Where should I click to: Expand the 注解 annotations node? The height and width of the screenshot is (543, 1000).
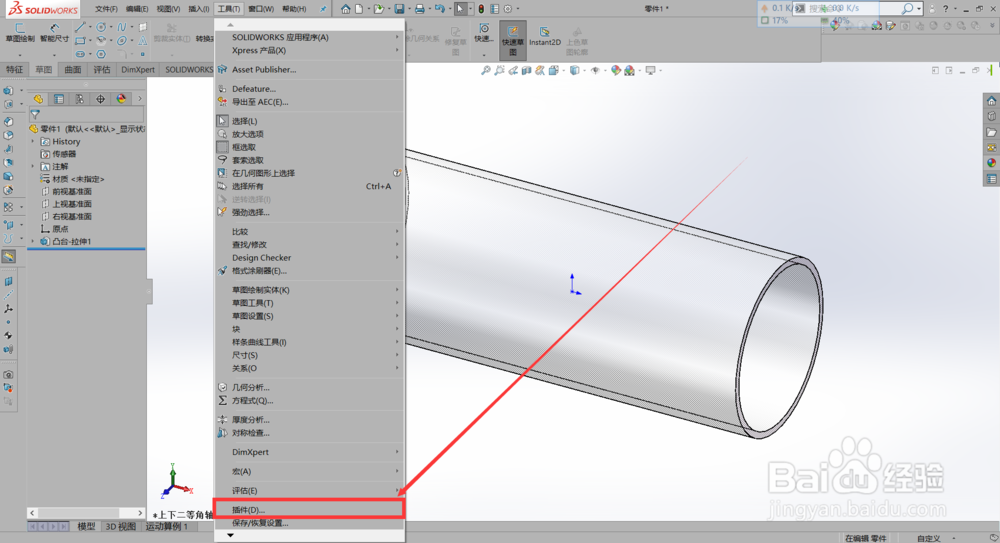click(x=33, y=167)
